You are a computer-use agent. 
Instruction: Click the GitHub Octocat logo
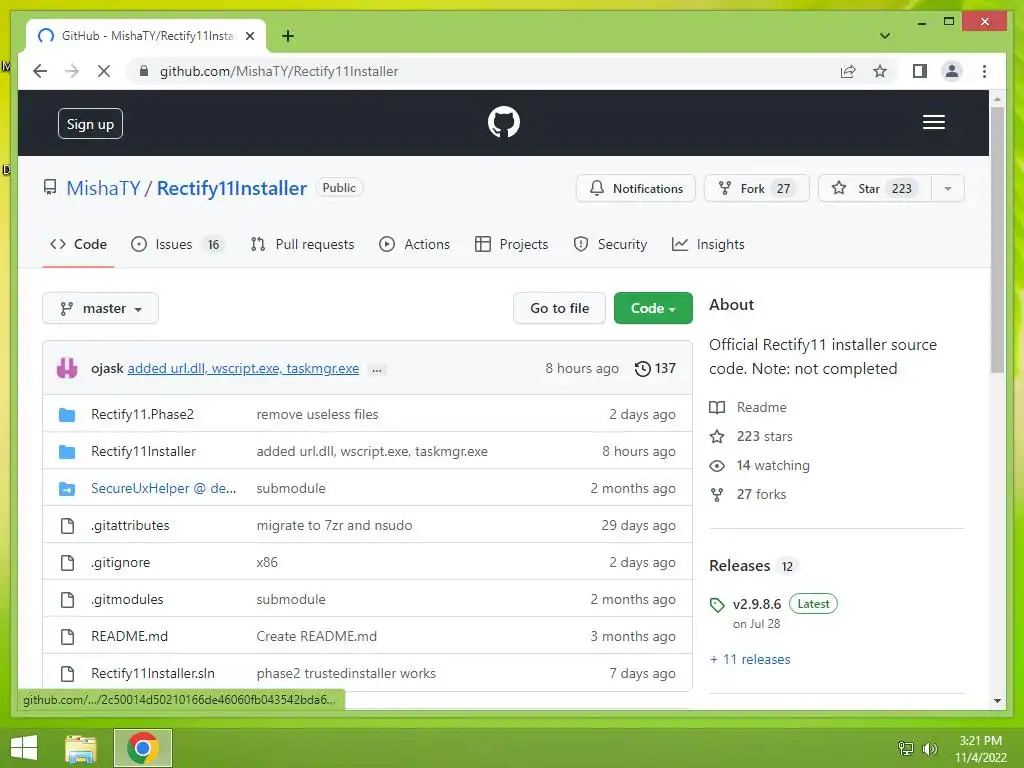coord(504,122)
